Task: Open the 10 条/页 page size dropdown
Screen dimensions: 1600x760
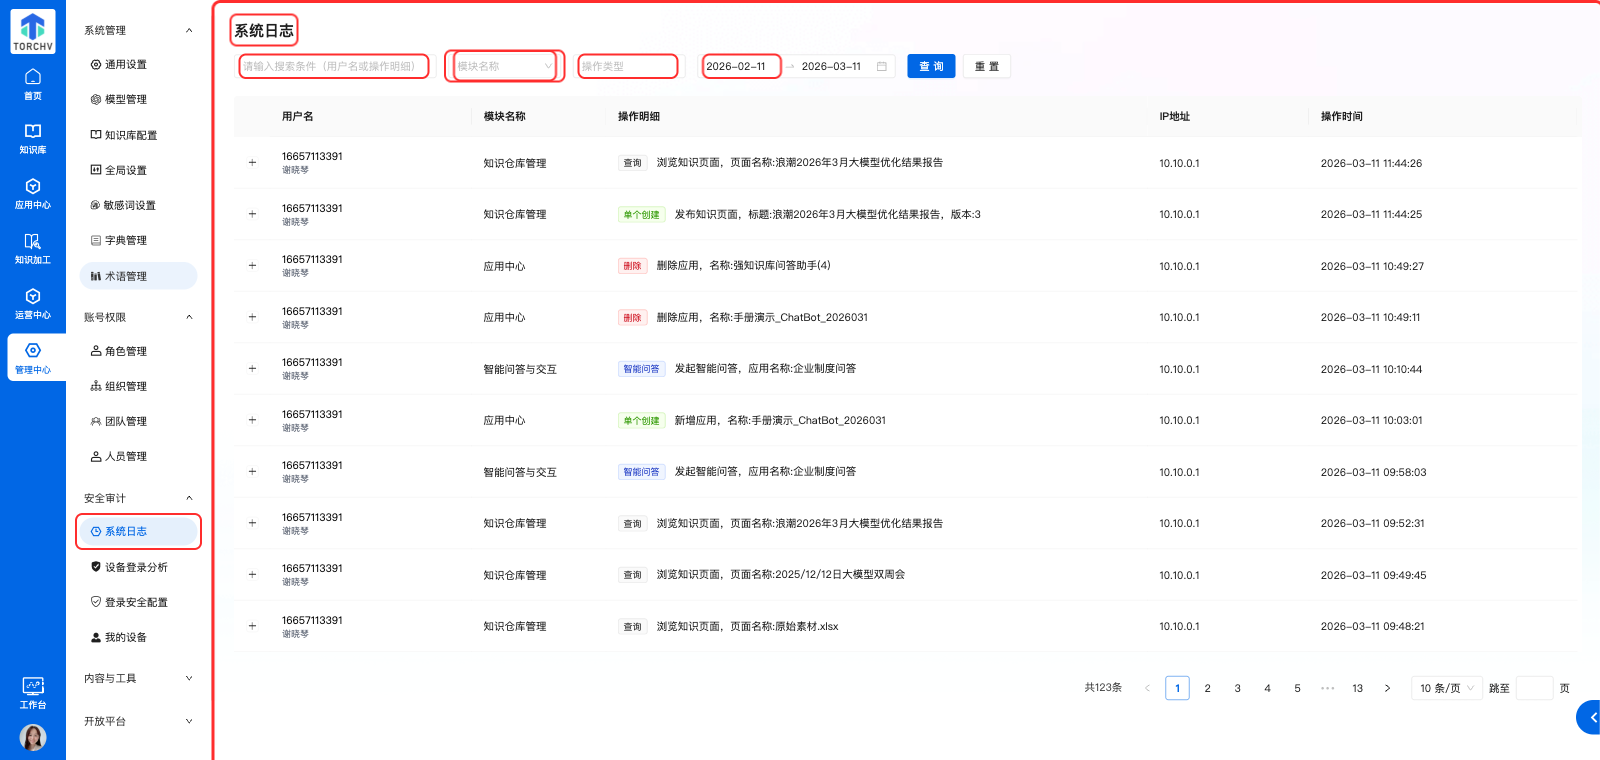Action: pos(1446,688)
